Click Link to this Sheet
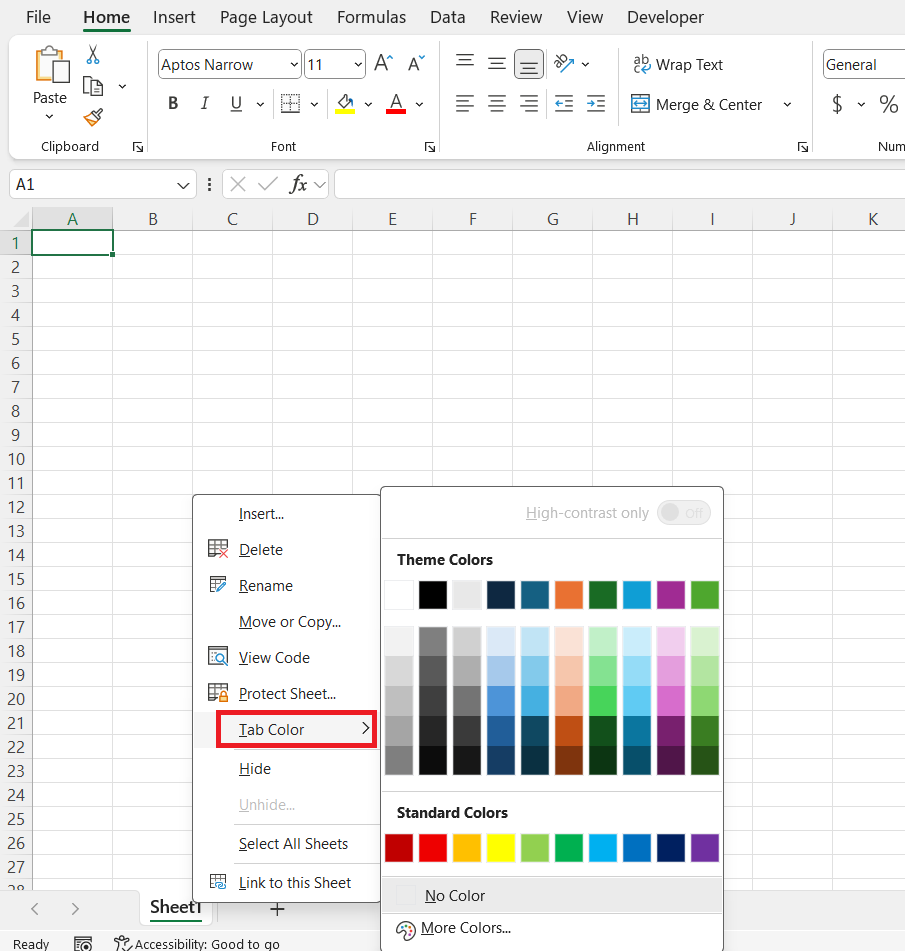Viewport: 905px width, 951px height. tap(286, 882)
